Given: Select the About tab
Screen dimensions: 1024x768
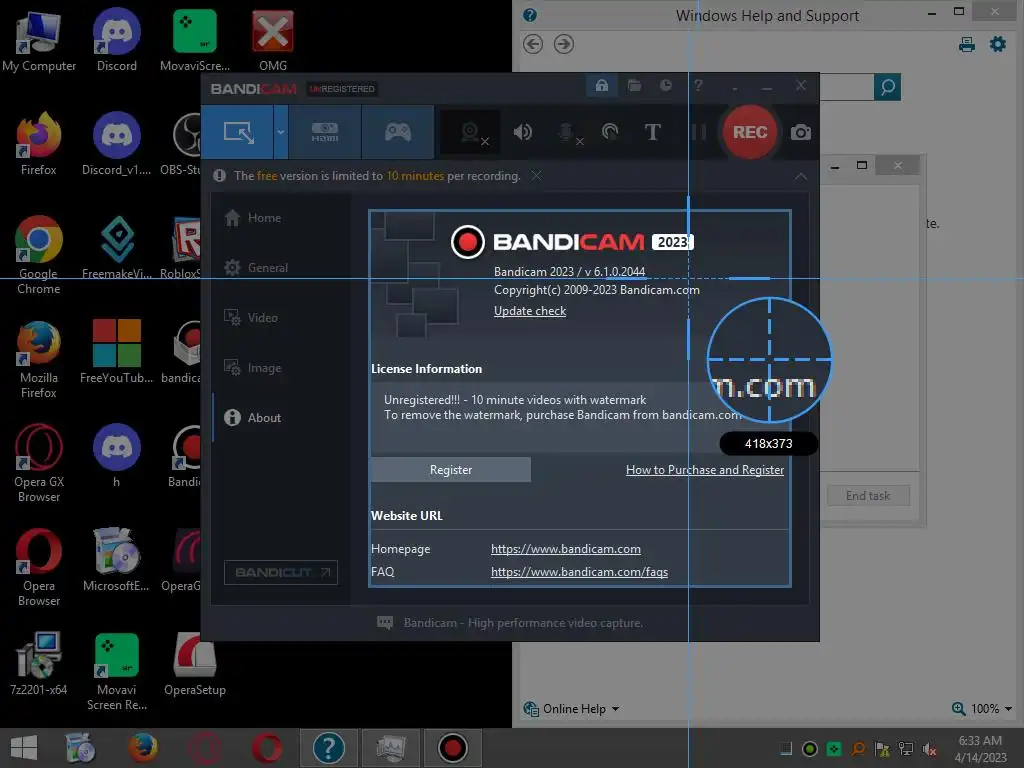Looking at the screenshot, I should pos(253,418).
